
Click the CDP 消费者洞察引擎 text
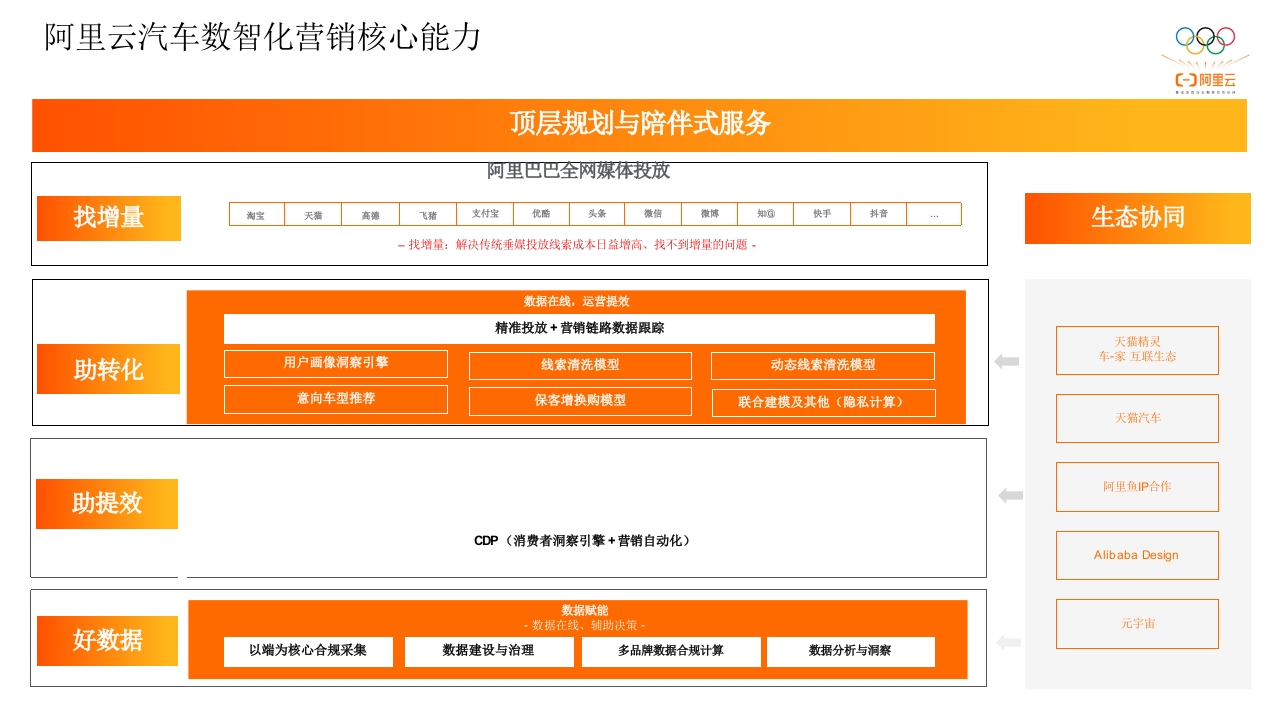(x=583, y=541)
